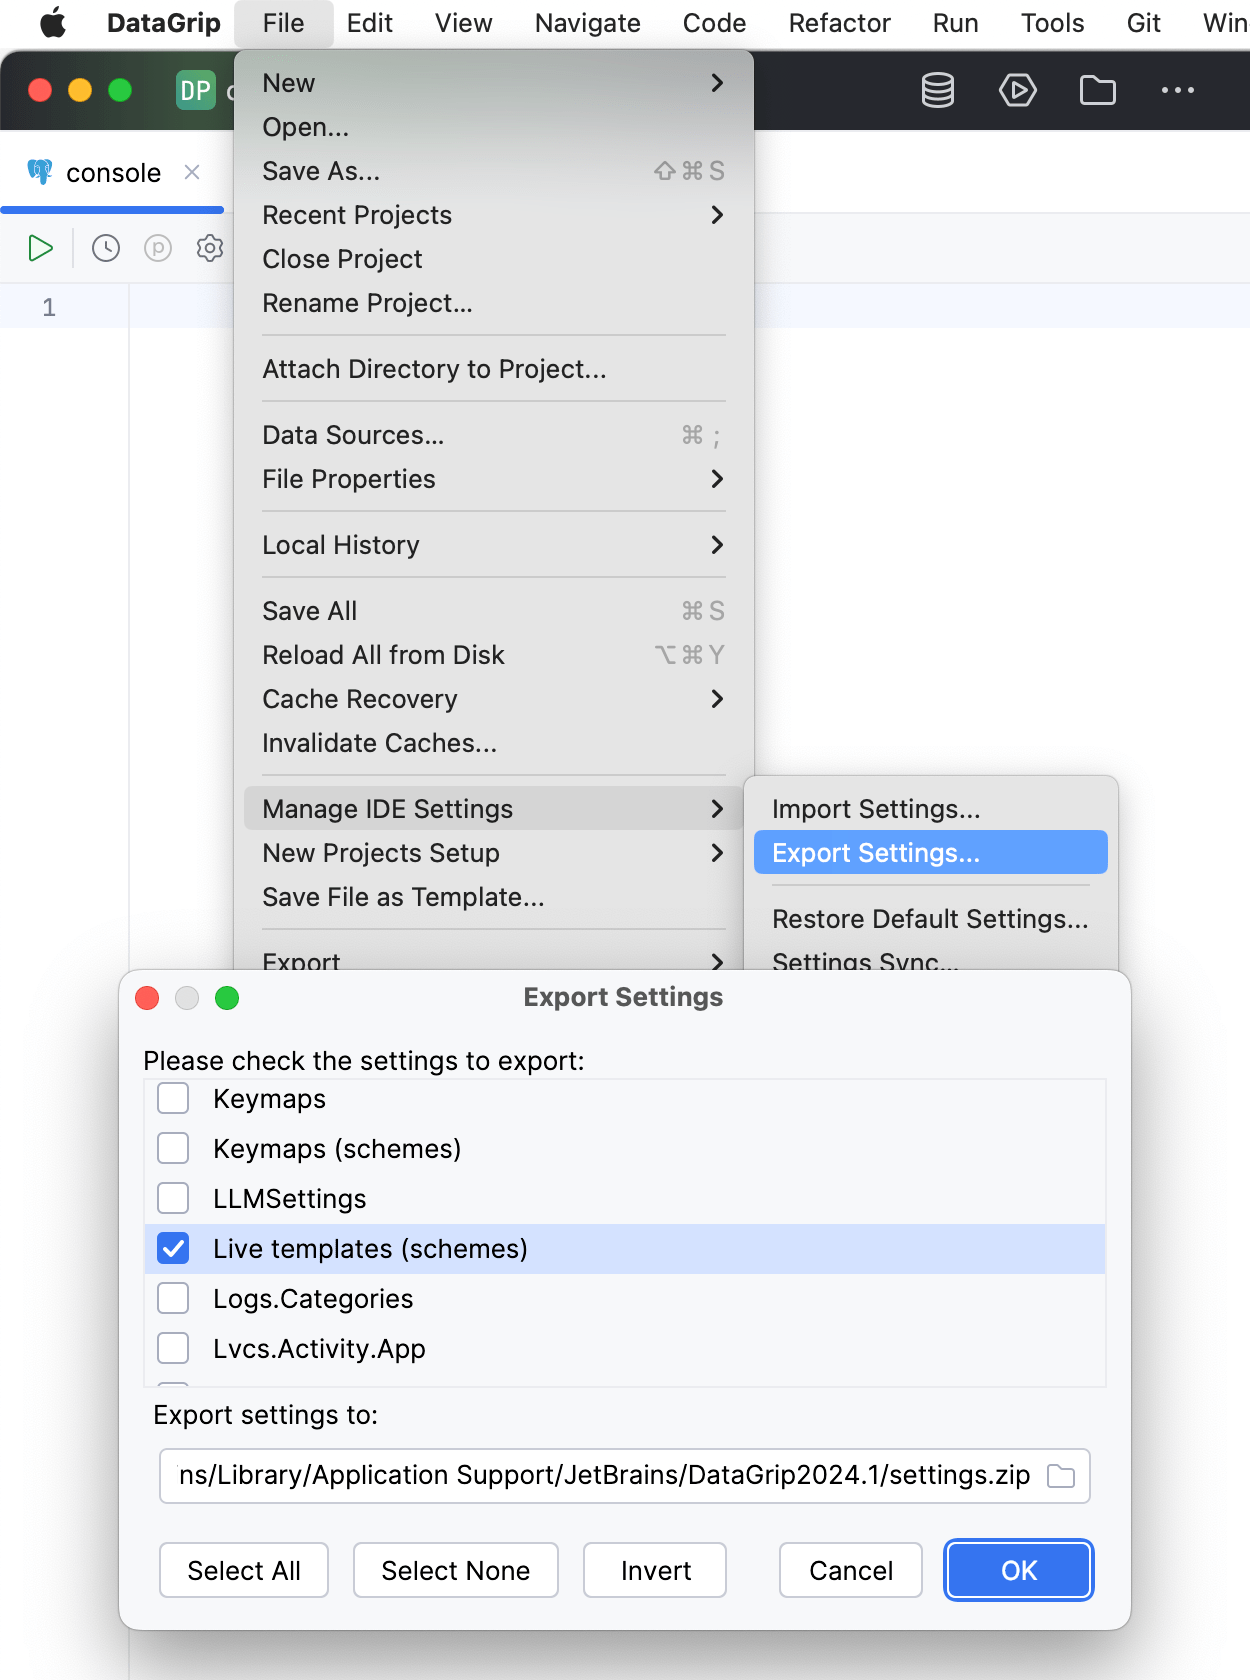Browse for export path folder icon
Image resolution: width=1250 pixels, height=1680 pixels.
click(x=1060, y=1476)
